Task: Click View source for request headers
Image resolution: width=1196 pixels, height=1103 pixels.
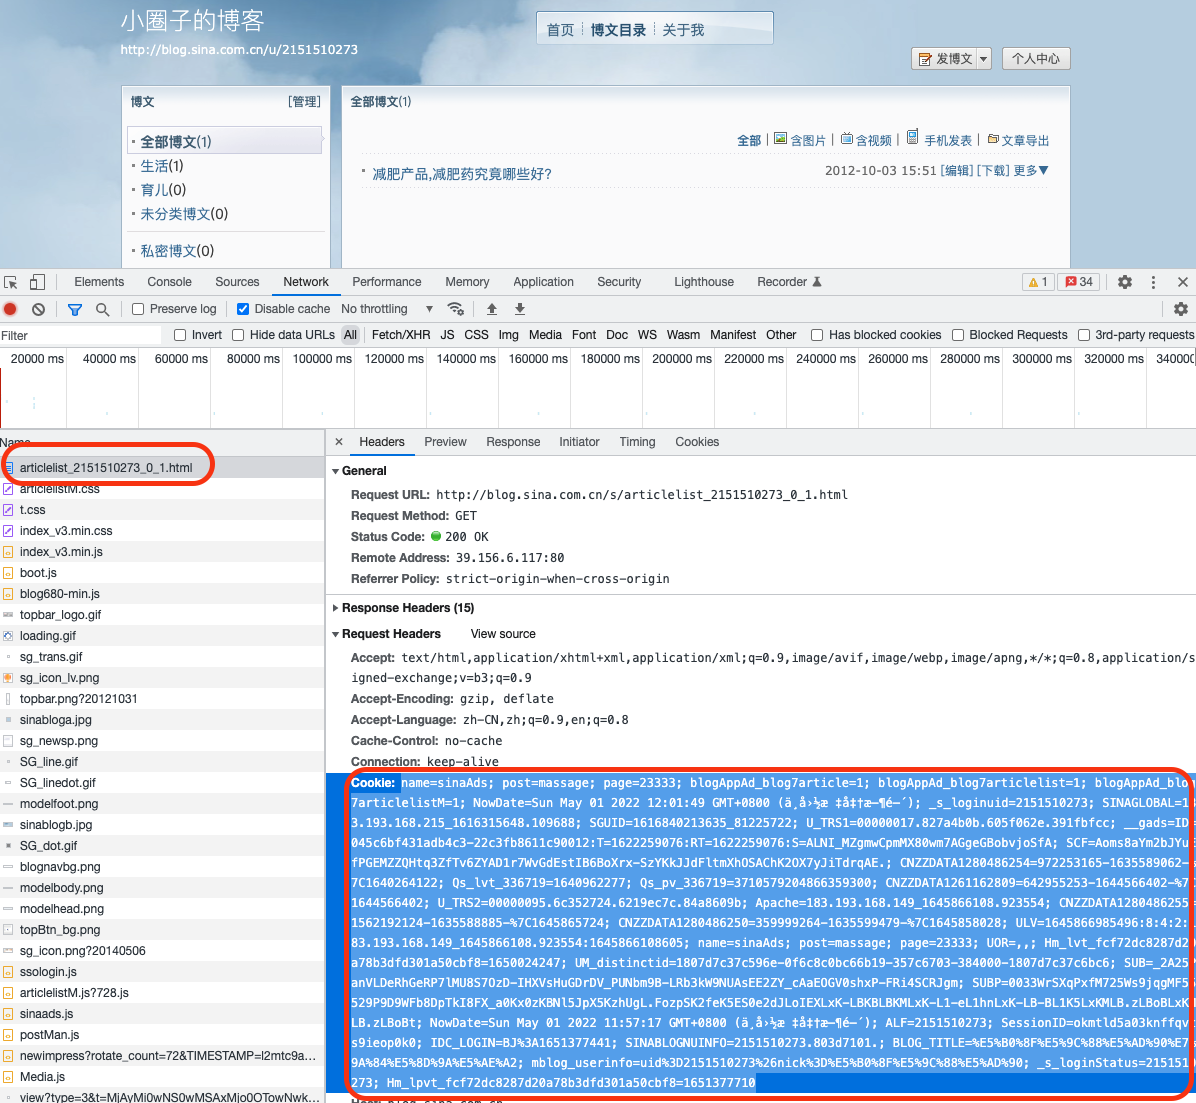Action: pyautogui.click(x=503, y=634)
